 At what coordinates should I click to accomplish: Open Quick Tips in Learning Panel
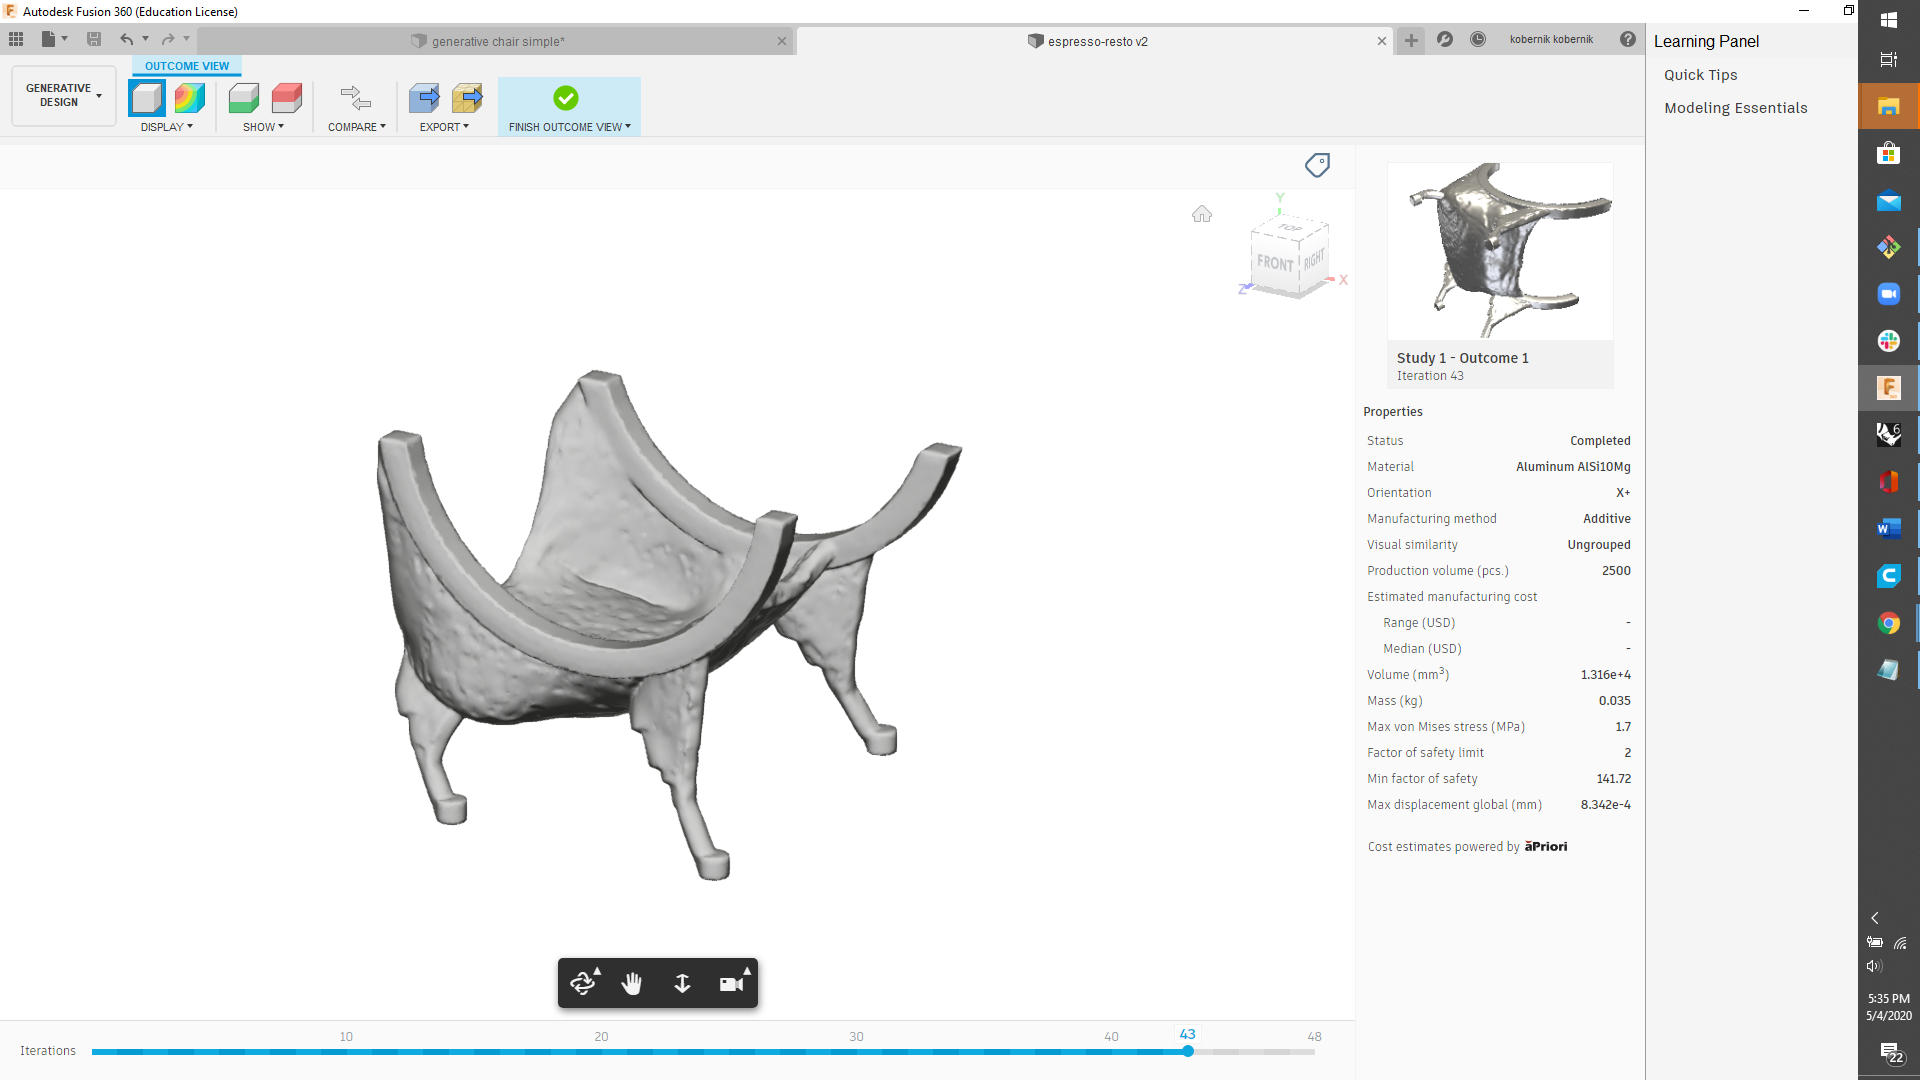tap(1700, 75)
